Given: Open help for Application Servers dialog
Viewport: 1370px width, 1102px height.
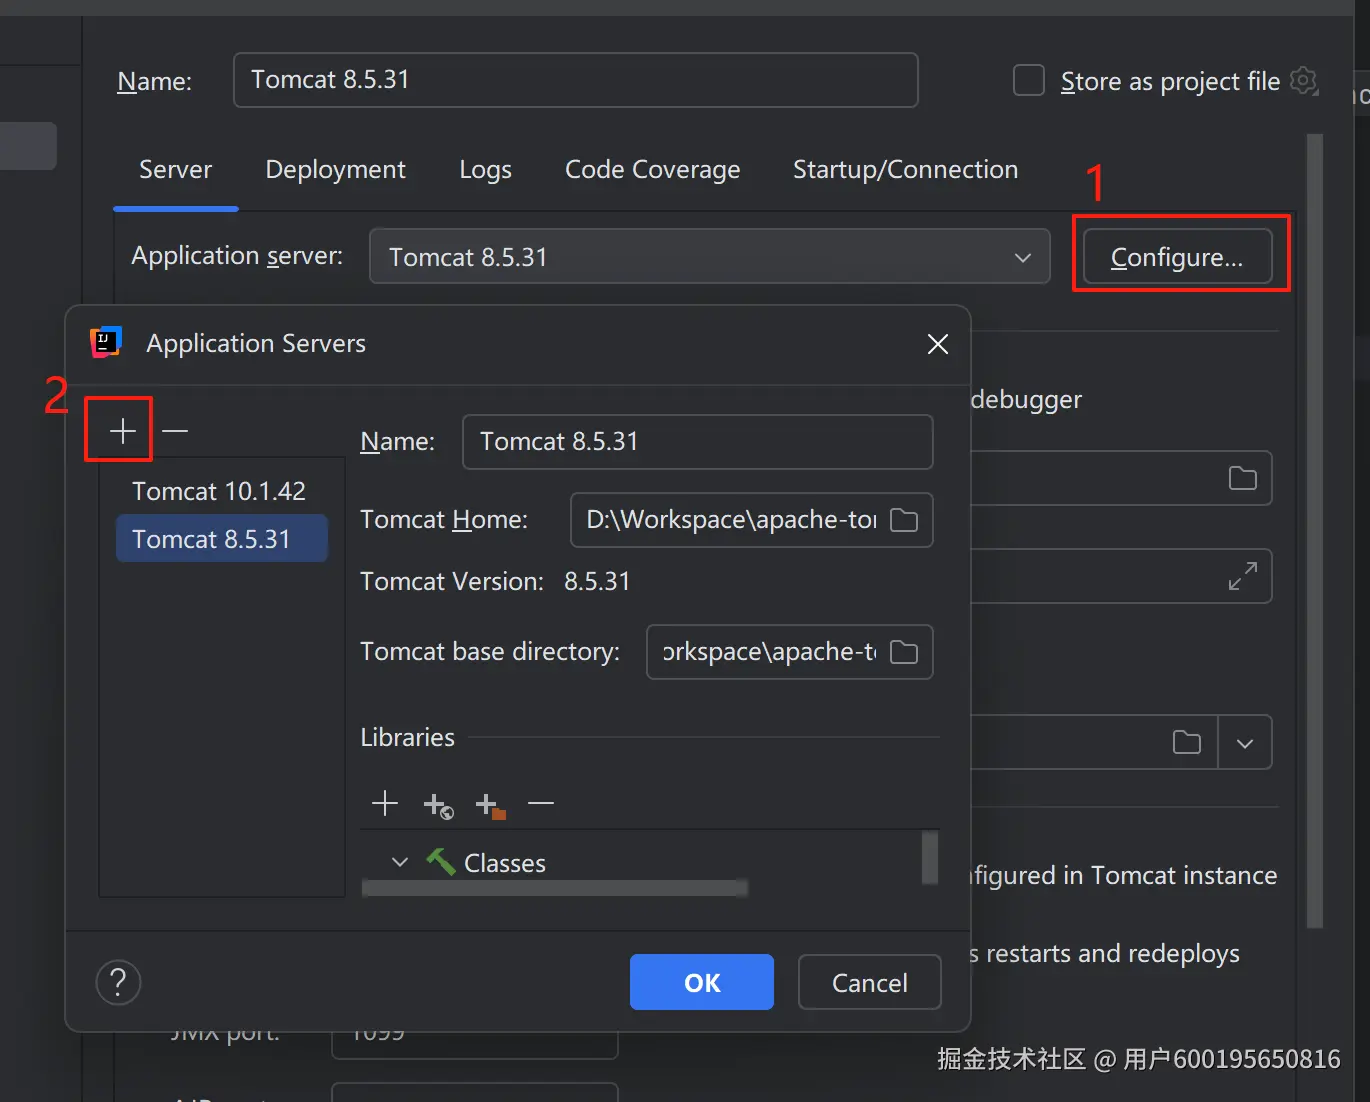Looking at the screenshot, I should [118, 982].
